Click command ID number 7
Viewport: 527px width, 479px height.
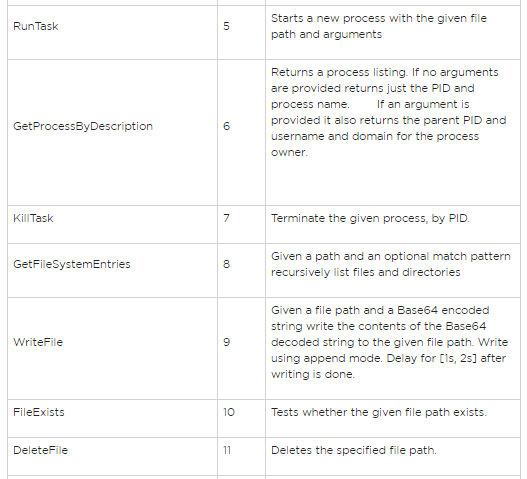[x=226, y=218]
